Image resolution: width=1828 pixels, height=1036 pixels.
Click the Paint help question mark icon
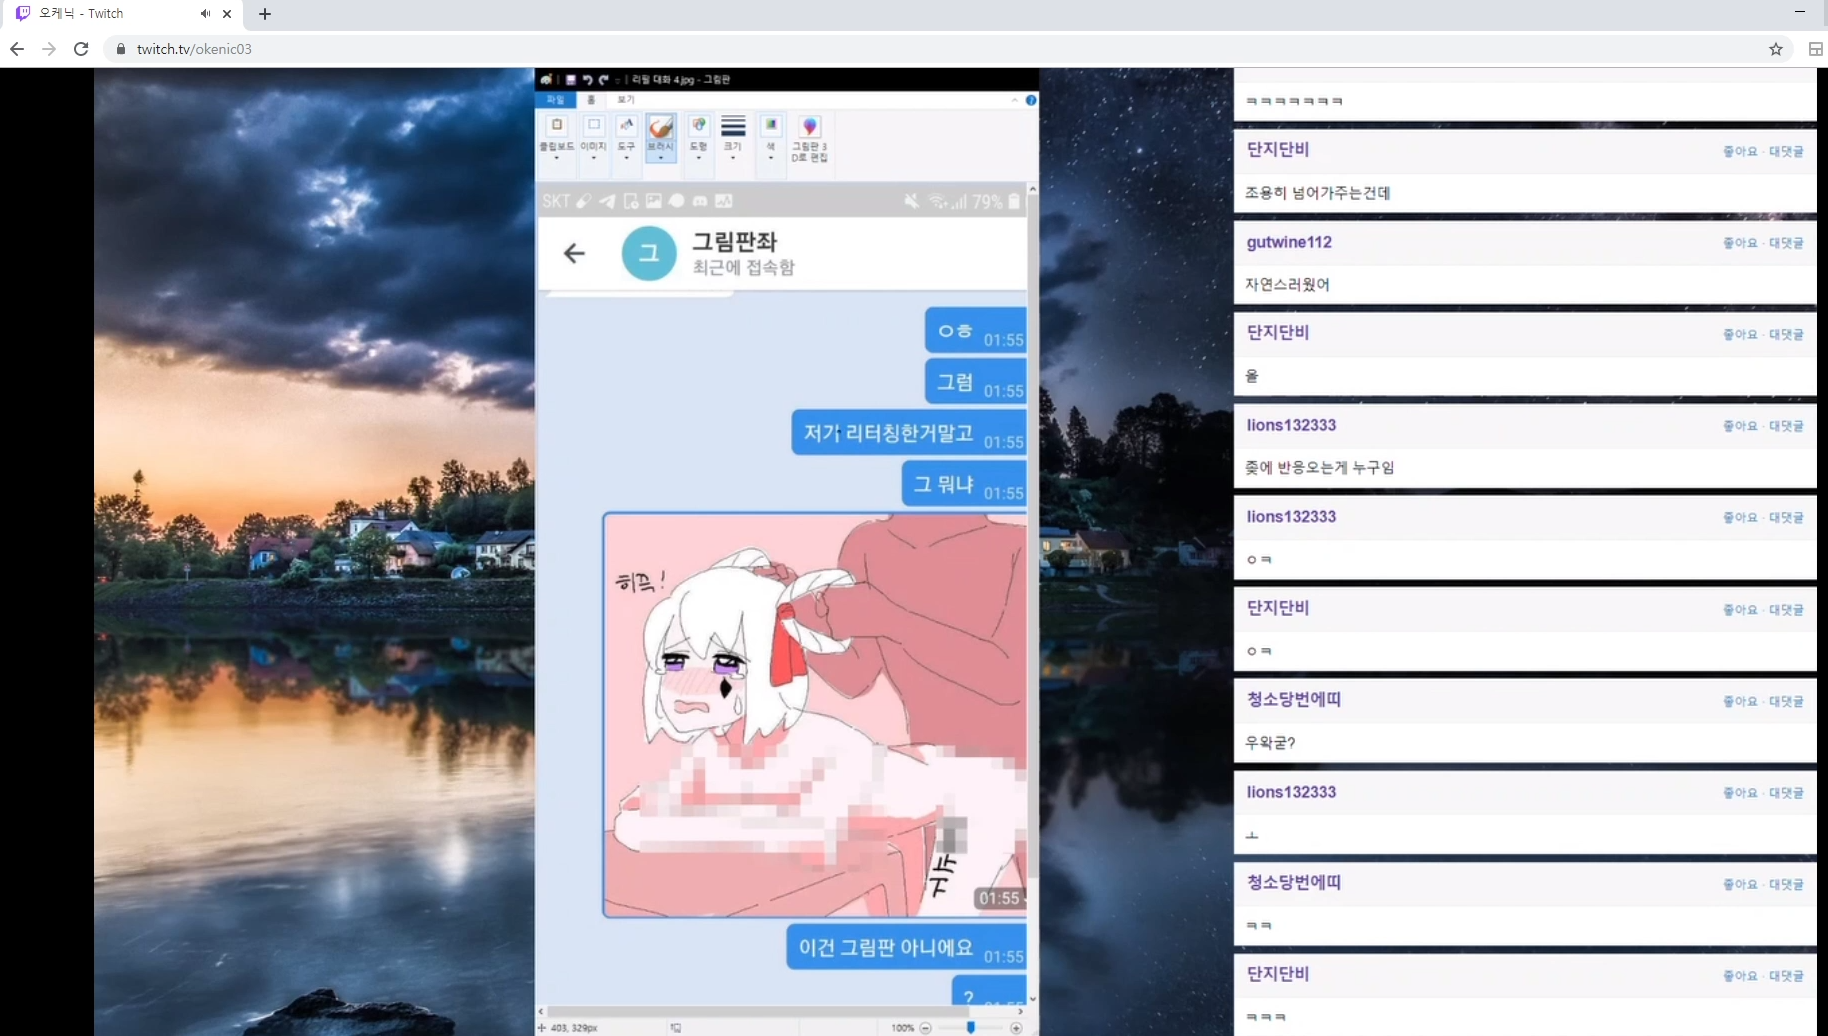point(1031,100)
